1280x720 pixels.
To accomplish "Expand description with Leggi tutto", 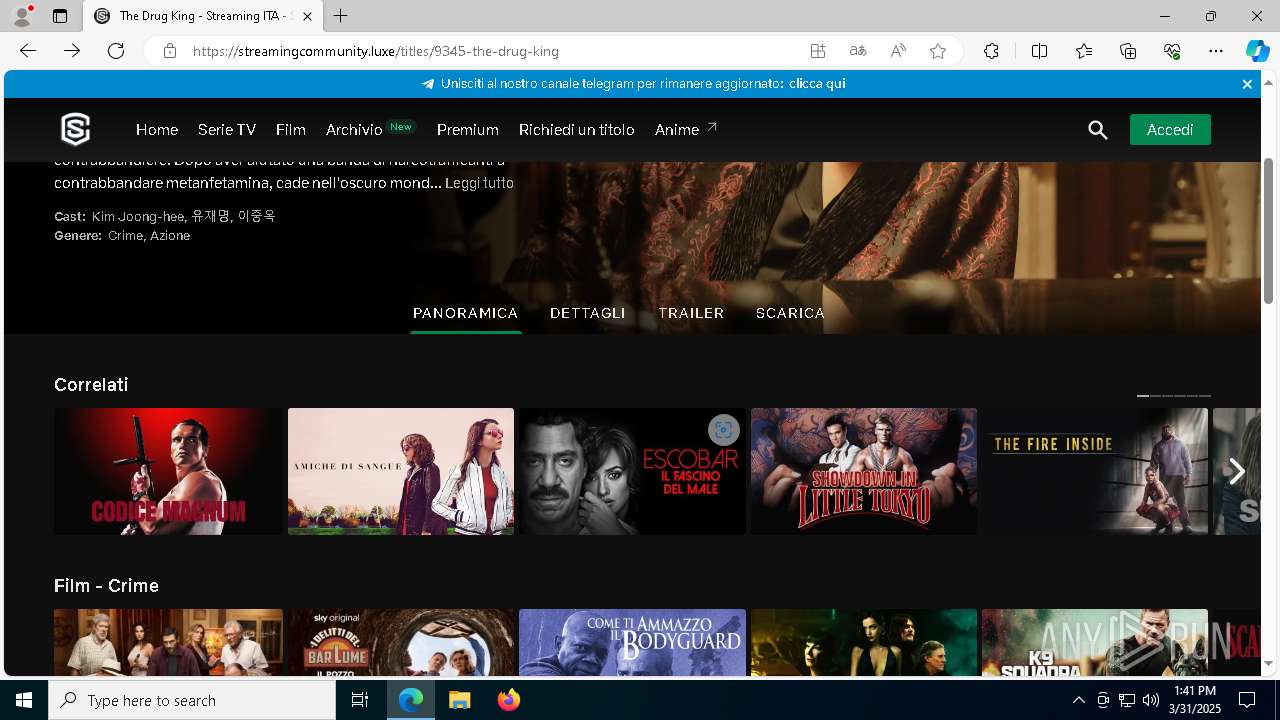I will click(479, 183).
